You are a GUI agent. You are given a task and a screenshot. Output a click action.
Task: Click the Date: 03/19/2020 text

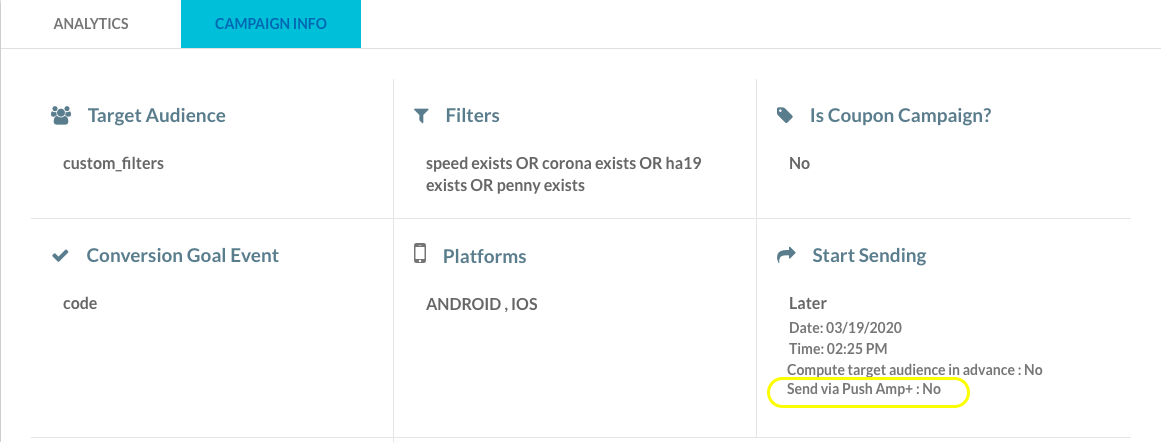tap(846, 327)
